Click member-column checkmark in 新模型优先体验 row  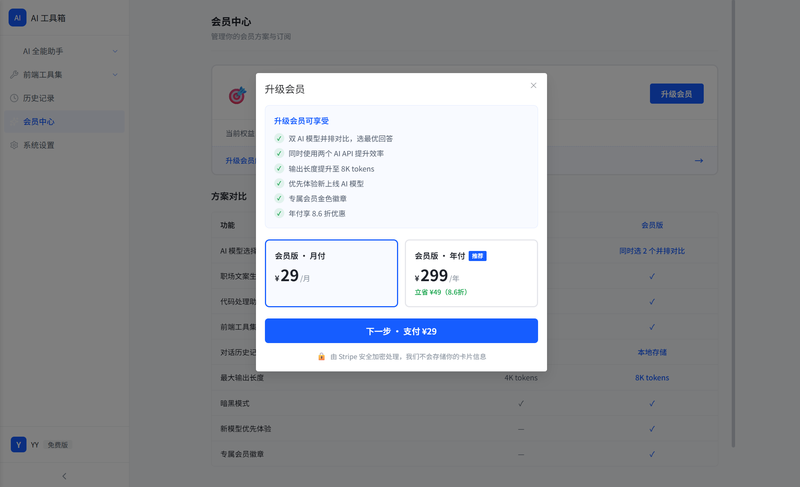coord(652,429)
